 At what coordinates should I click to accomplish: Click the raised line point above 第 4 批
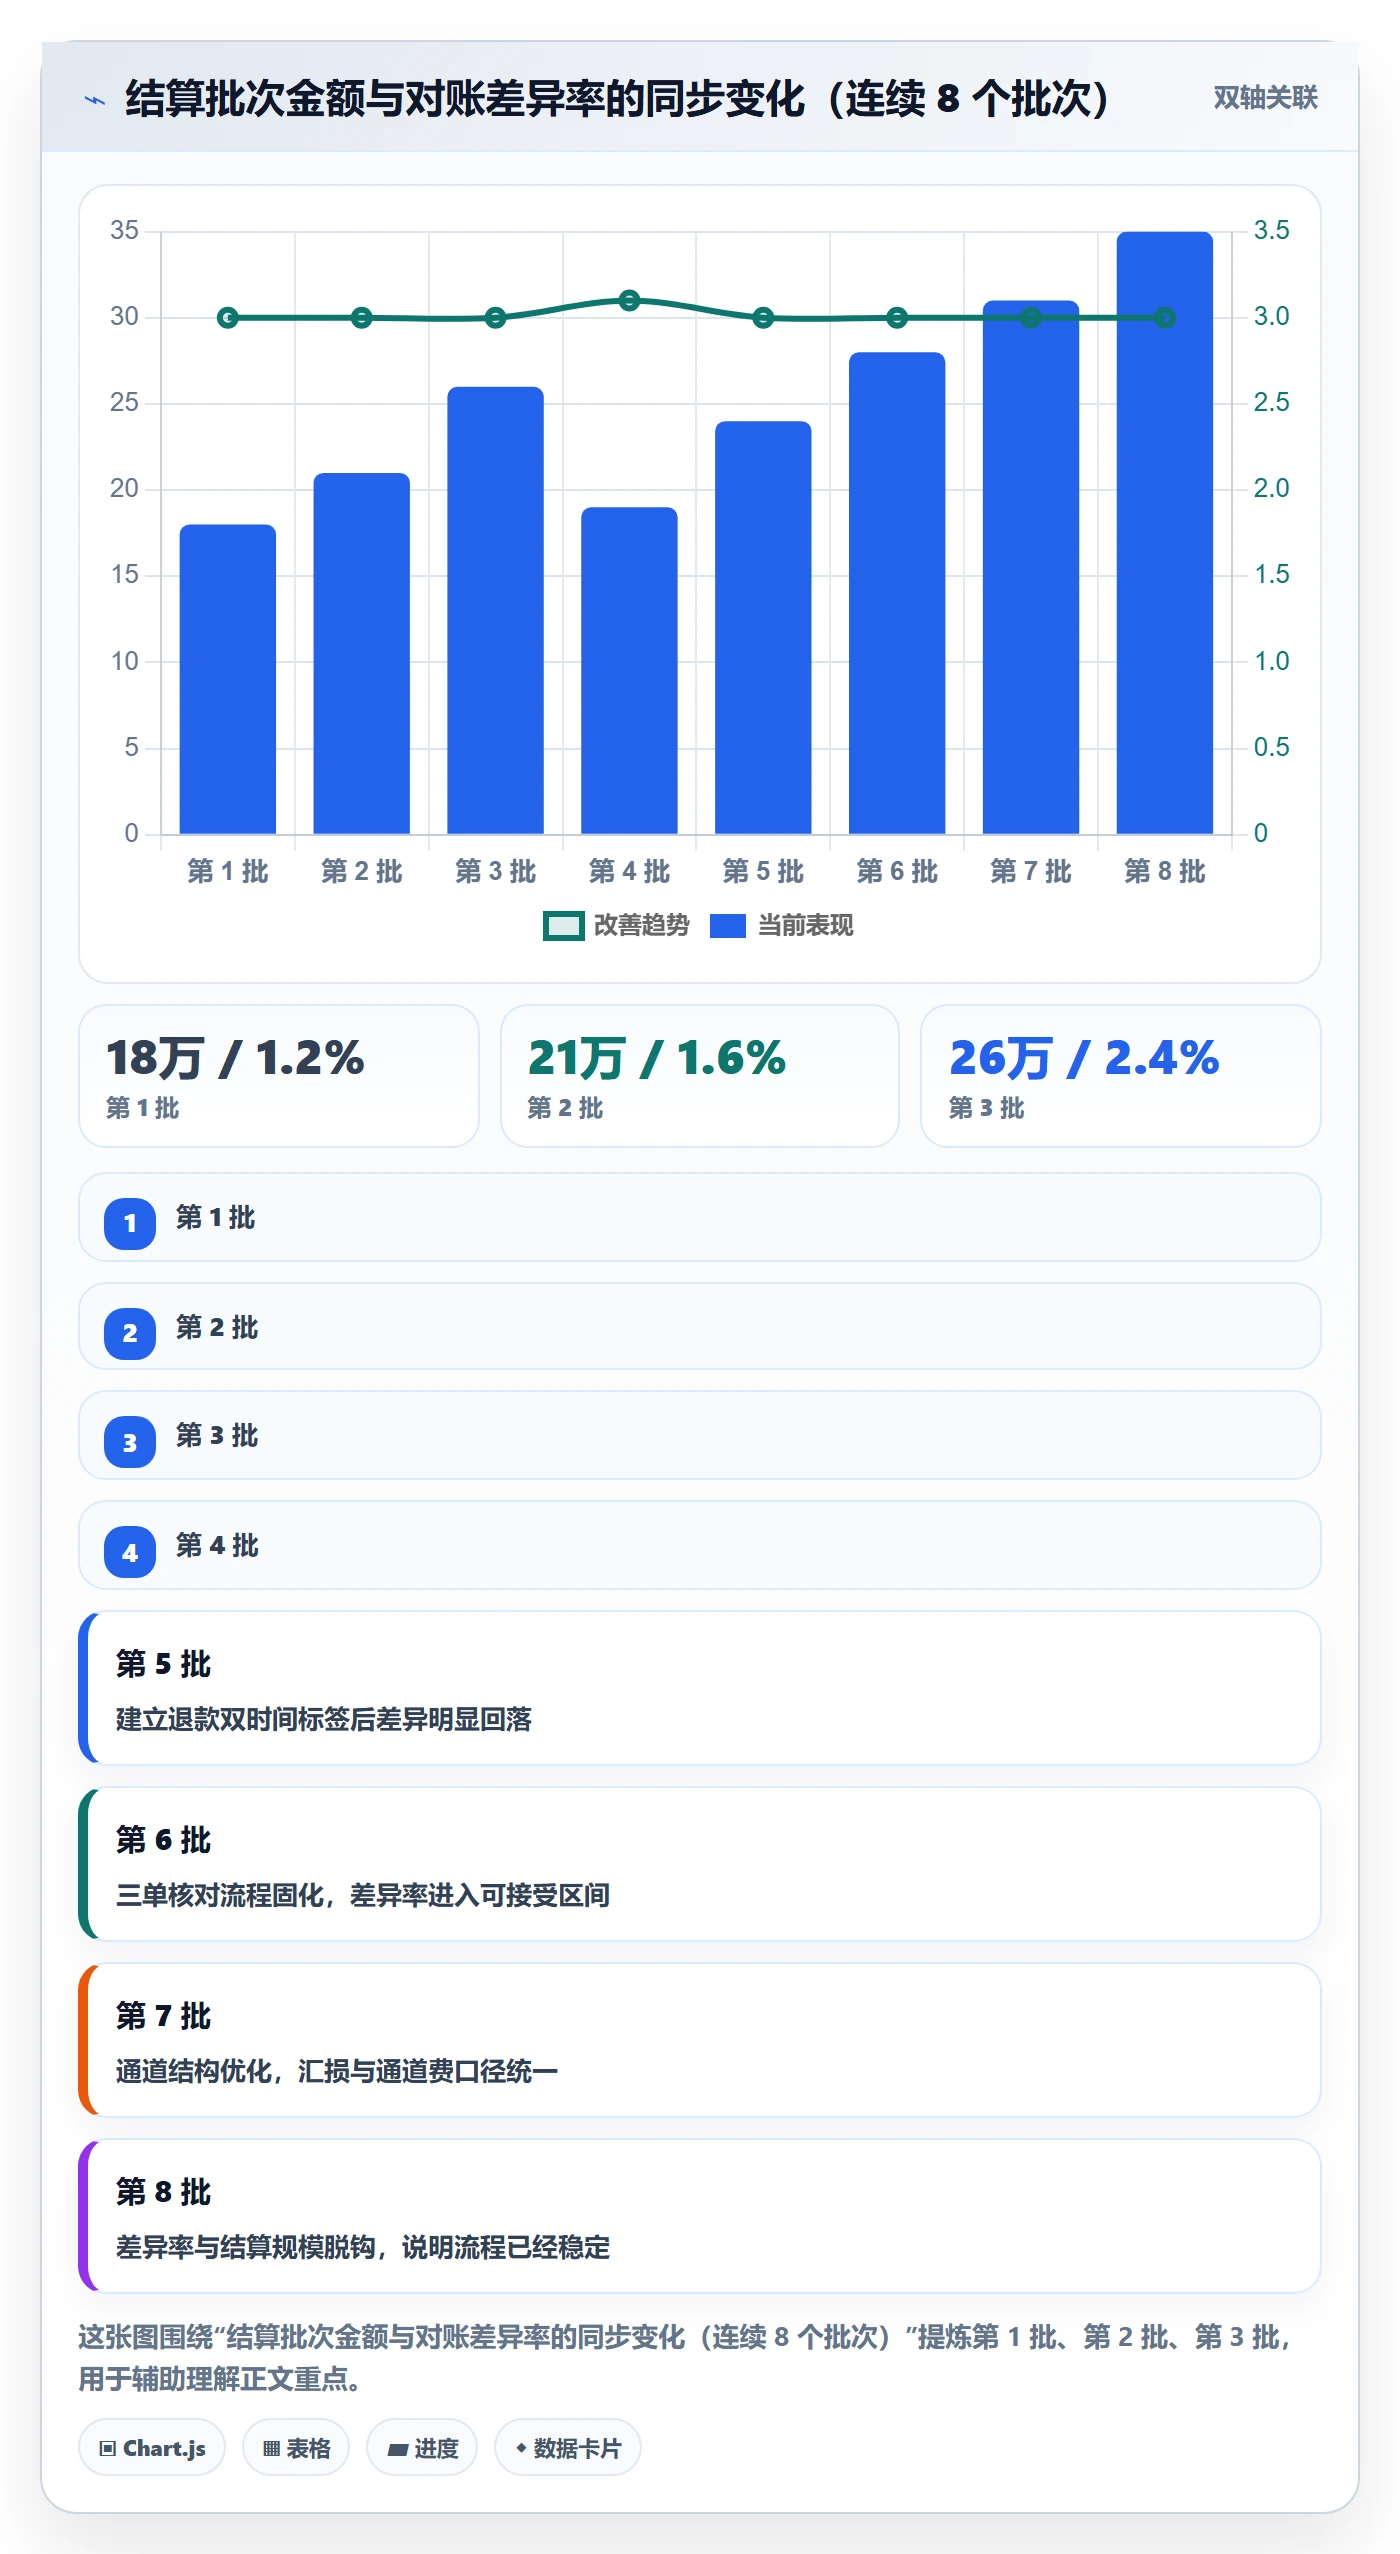(x=629, y=300)
